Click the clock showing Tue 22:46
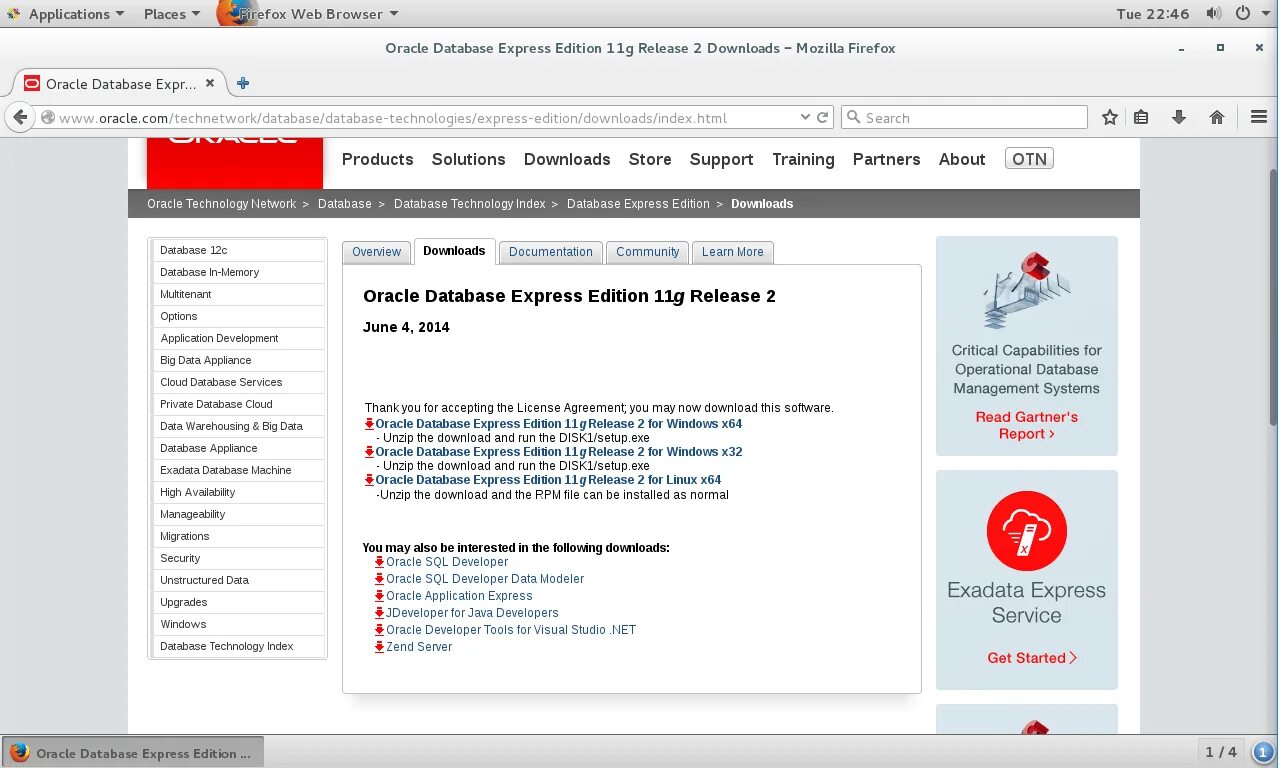This screenshot has height=768, width=1280. click(x=1153, y=14)
